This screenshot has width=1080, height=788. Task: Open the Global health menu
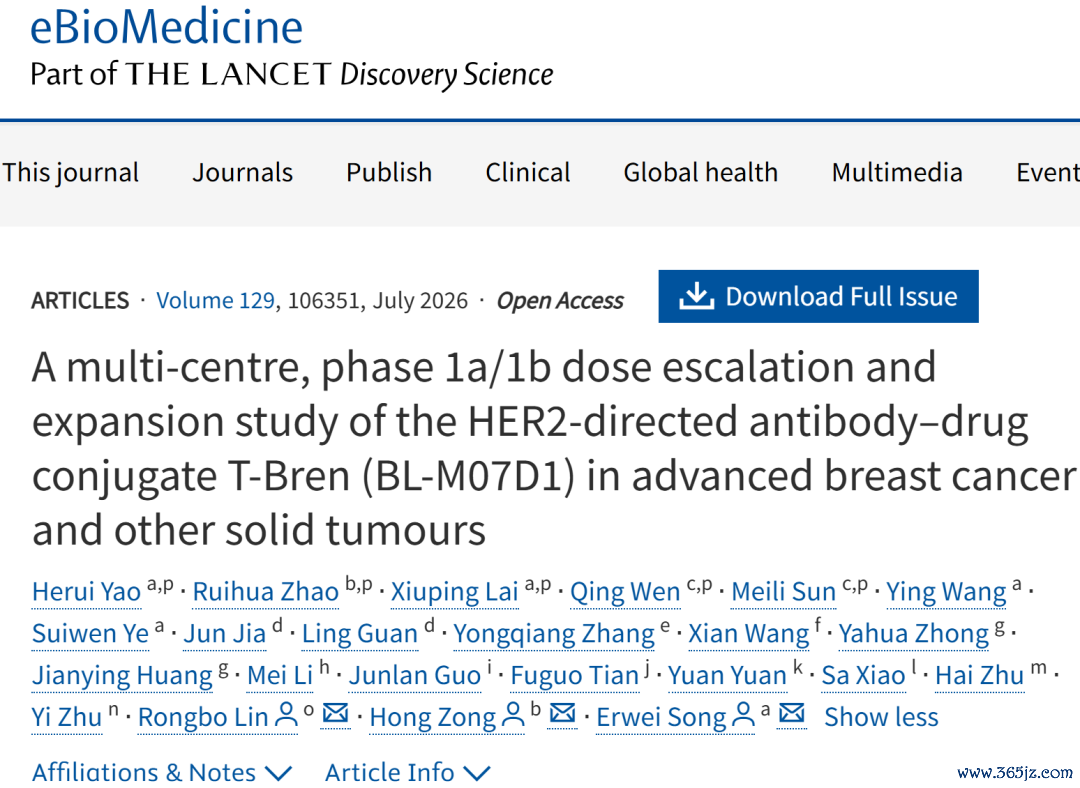click(x=700, y=172)
